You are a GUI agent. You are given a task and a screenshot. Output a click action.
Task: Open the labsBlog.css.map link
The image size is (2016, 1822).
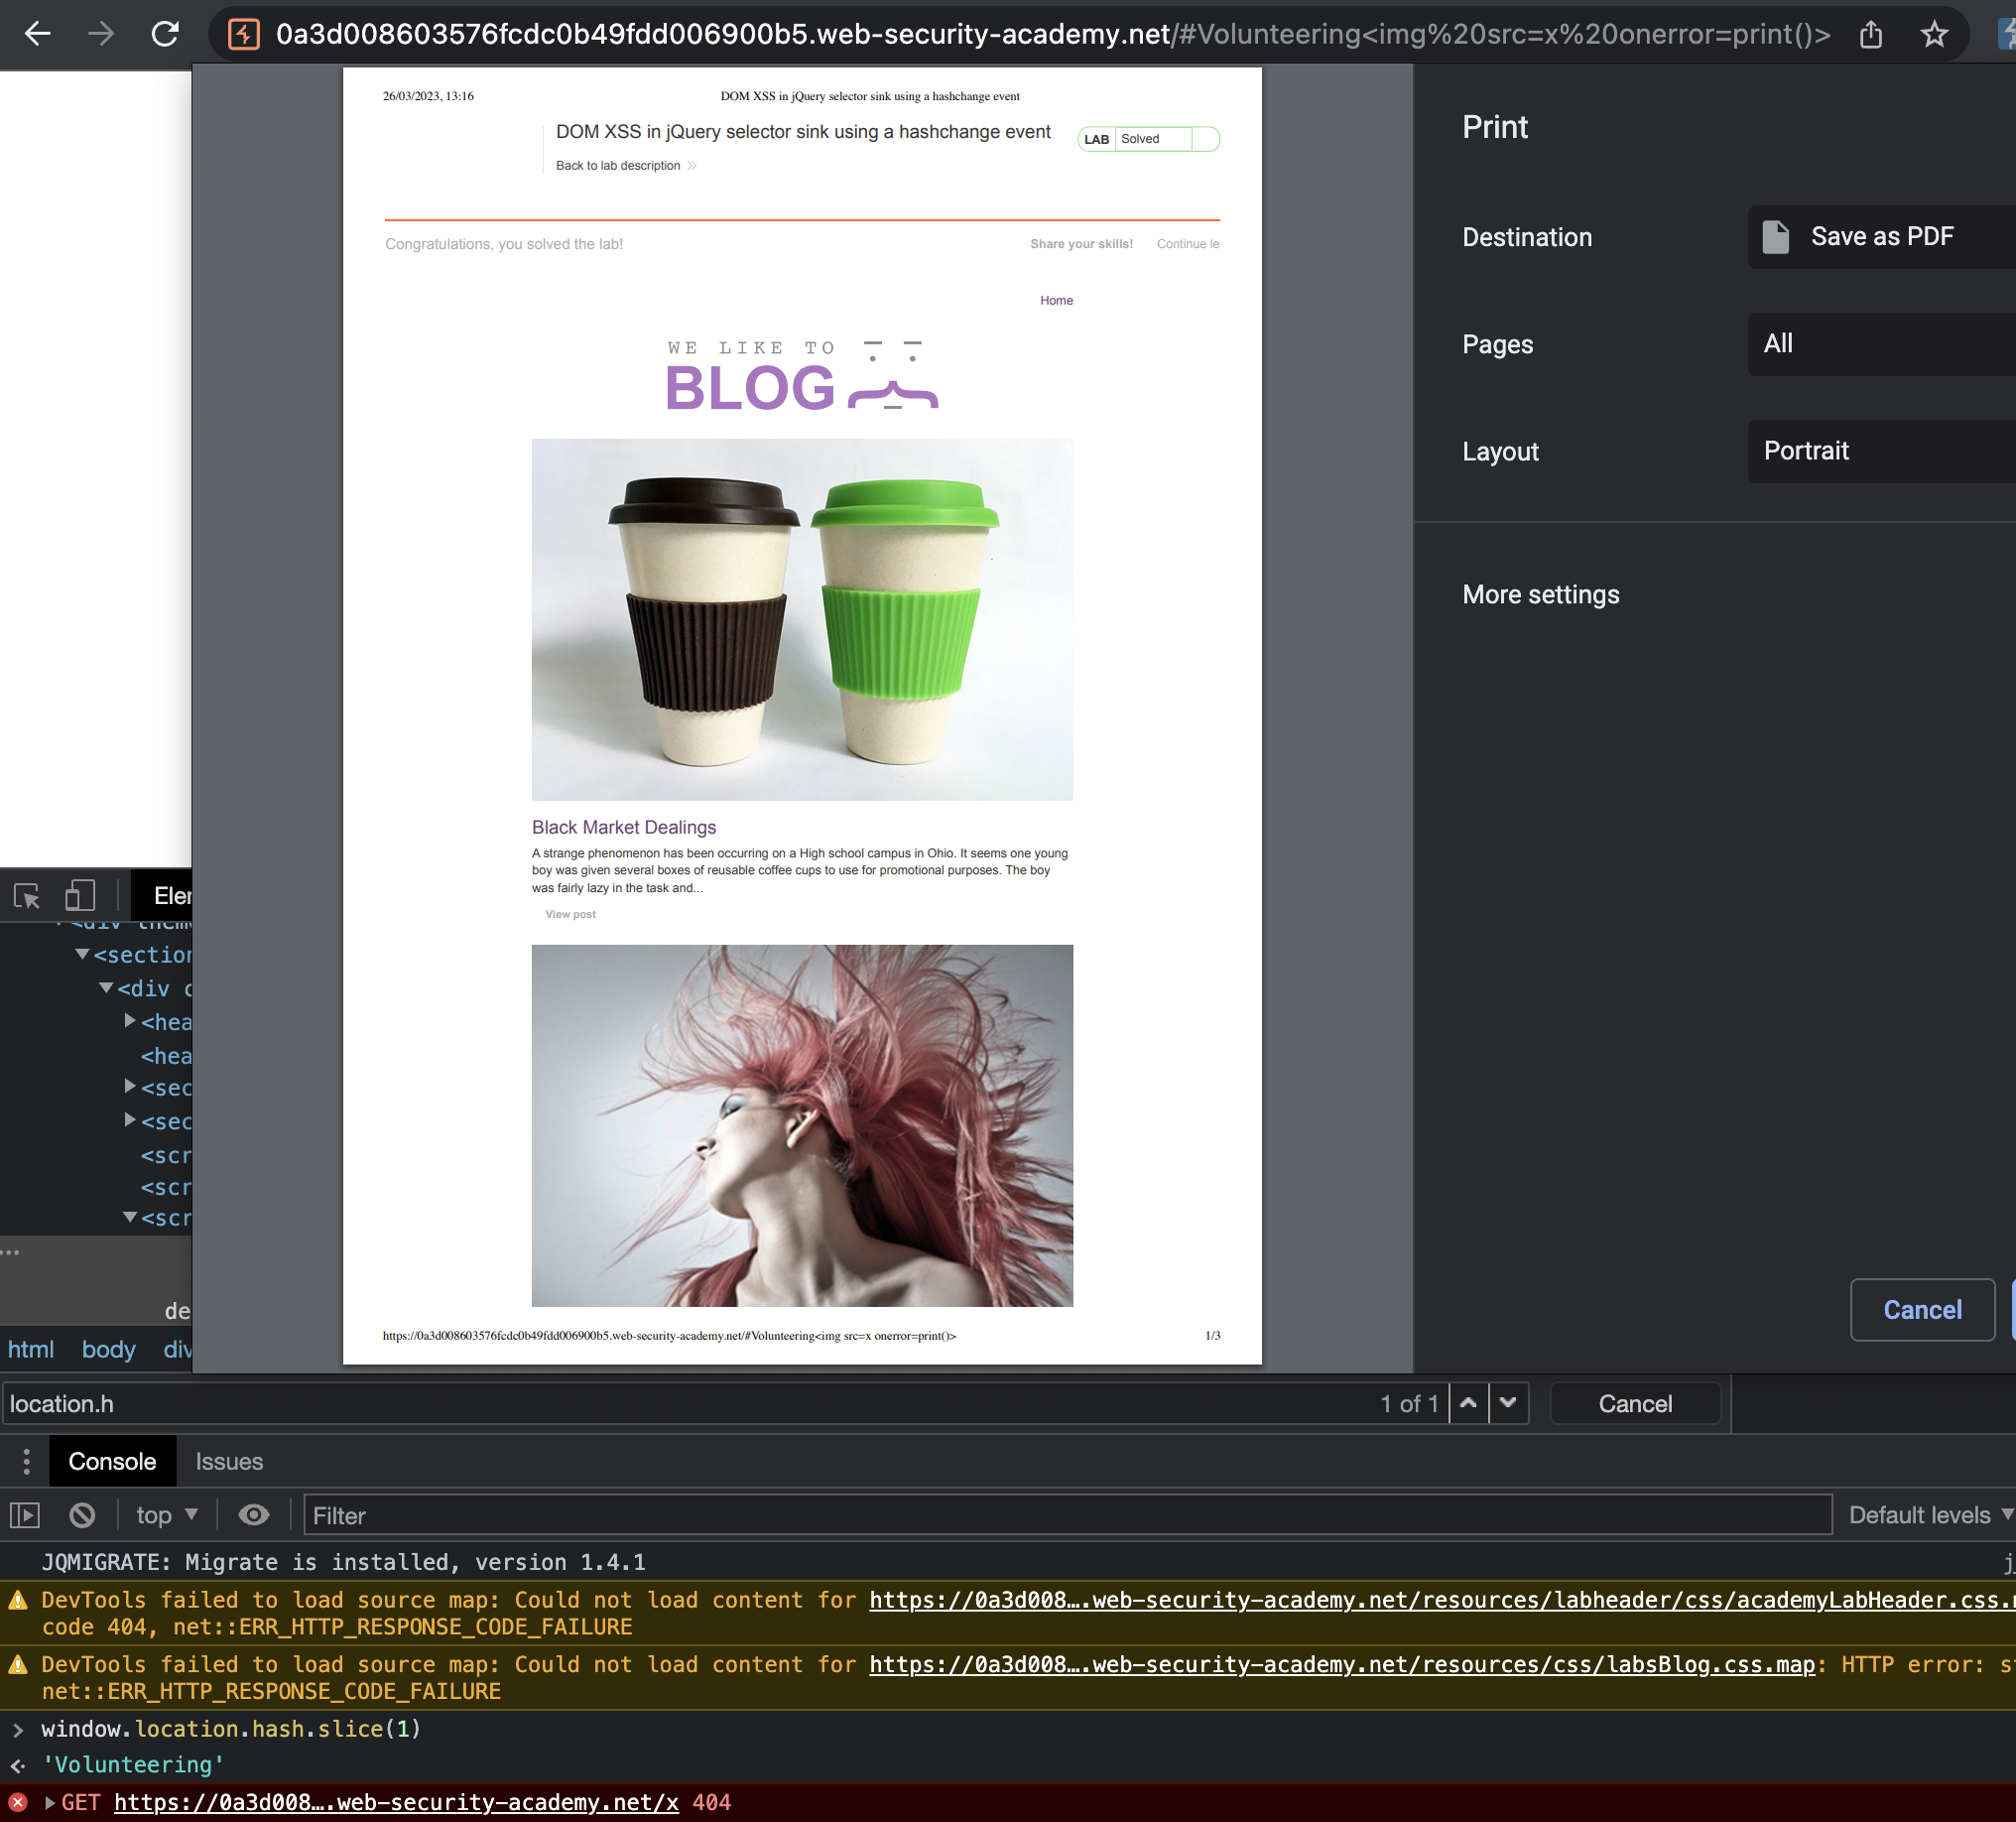[x=1341, y=1664]
